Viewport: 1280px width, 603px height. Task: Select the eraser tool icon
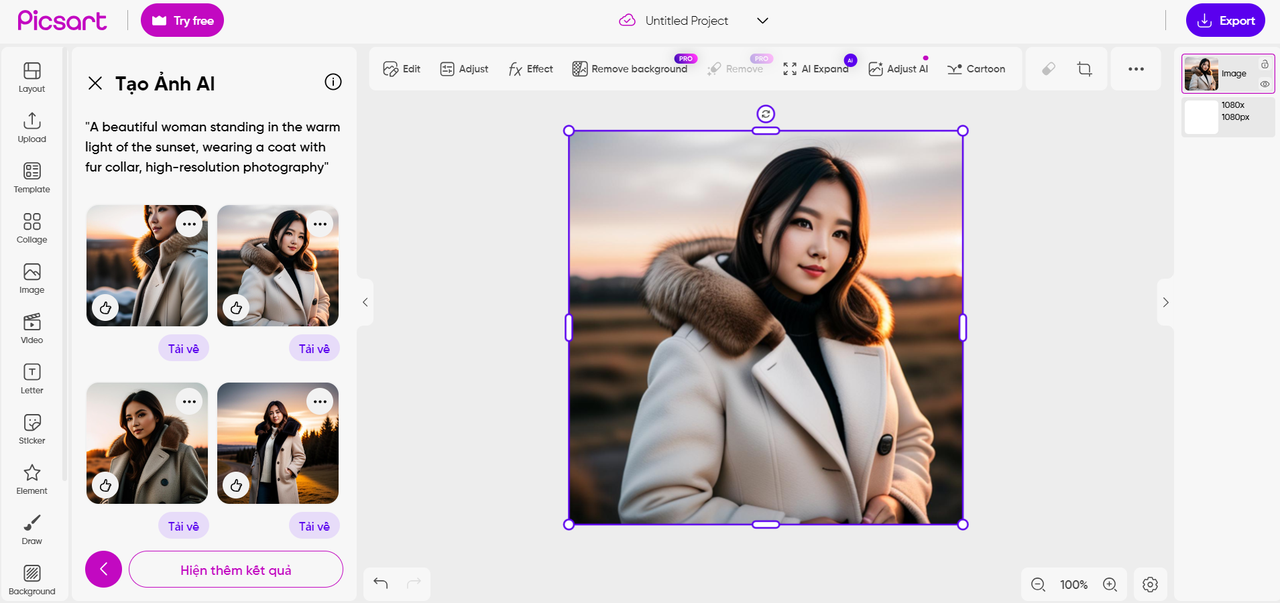(x=1048, y=69)
